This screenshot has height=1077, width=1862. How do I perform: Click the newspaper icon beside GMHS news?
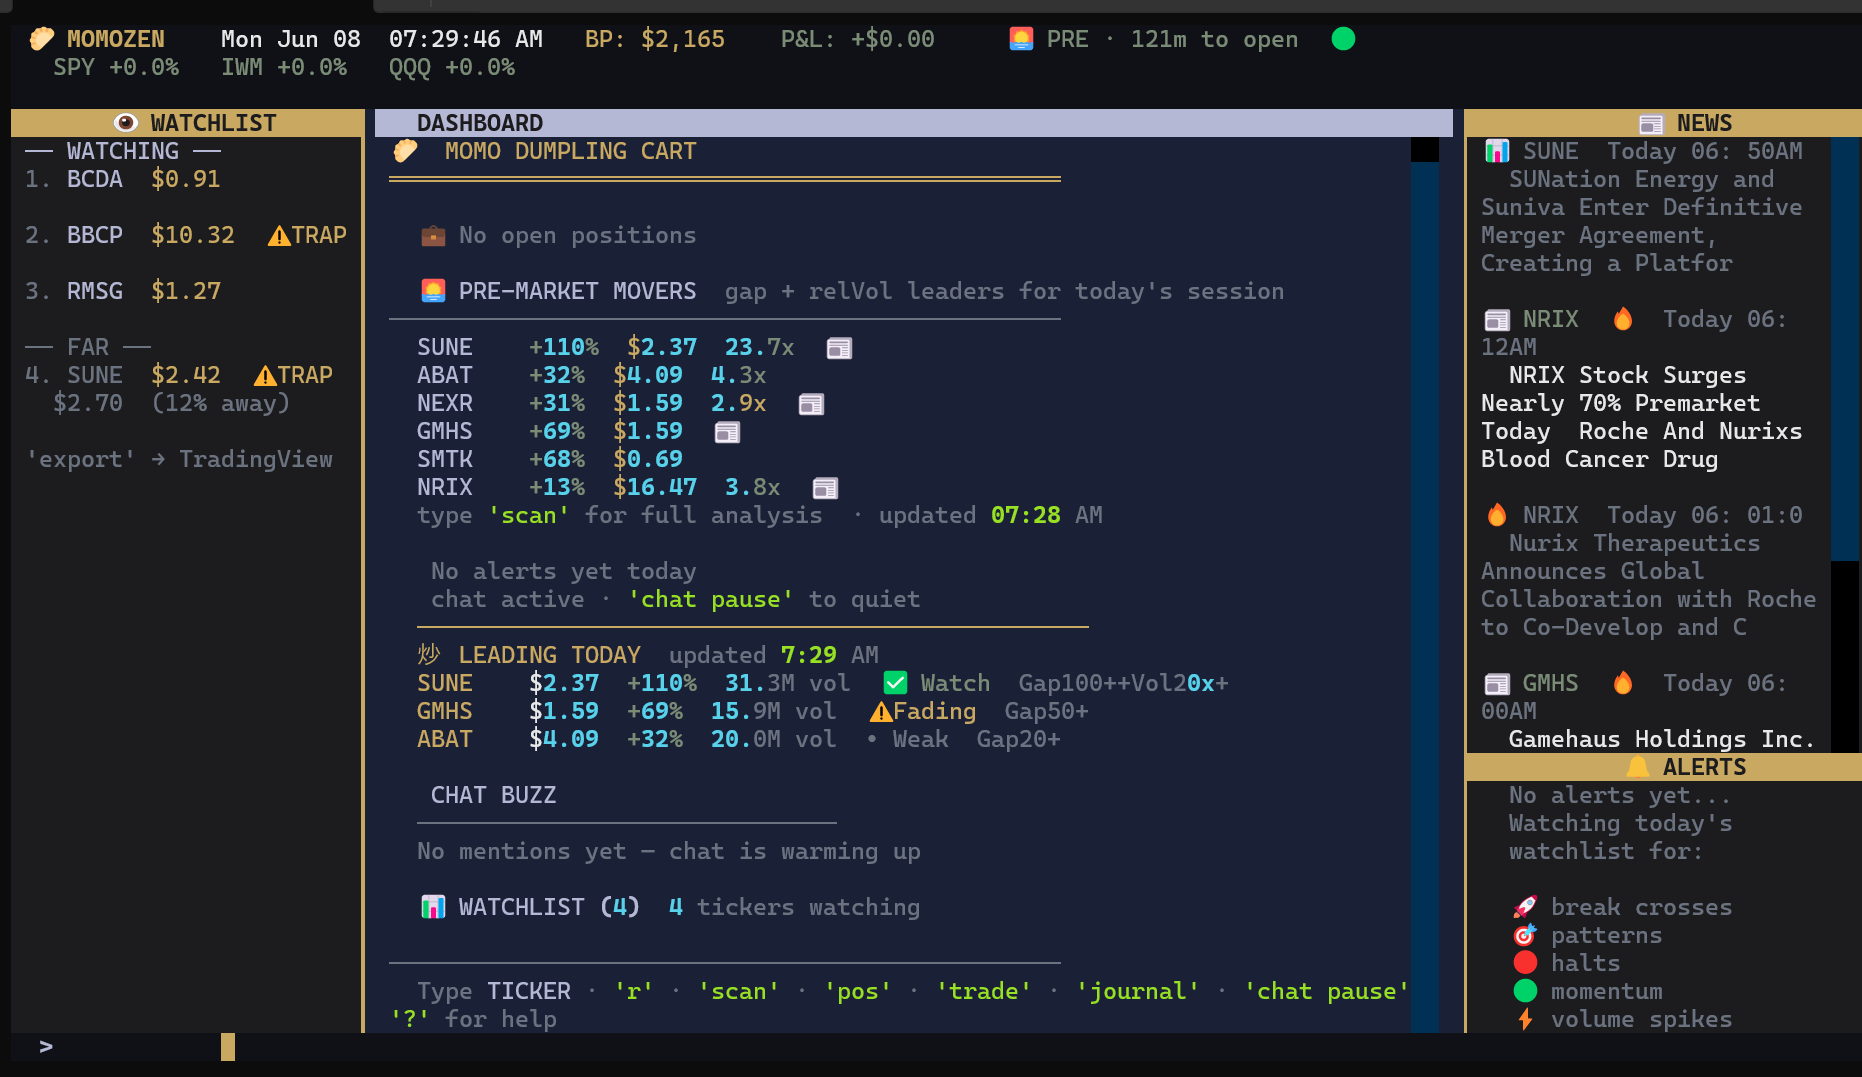[x=1497, y=684]
